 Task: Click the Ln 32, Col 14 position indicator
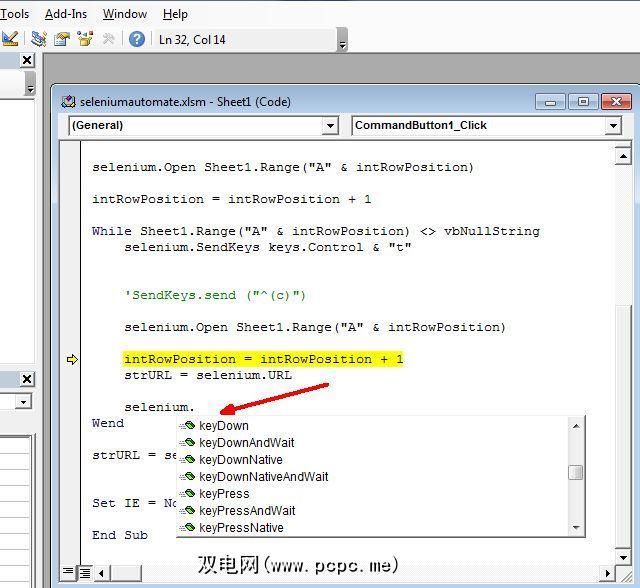(192, 40)
